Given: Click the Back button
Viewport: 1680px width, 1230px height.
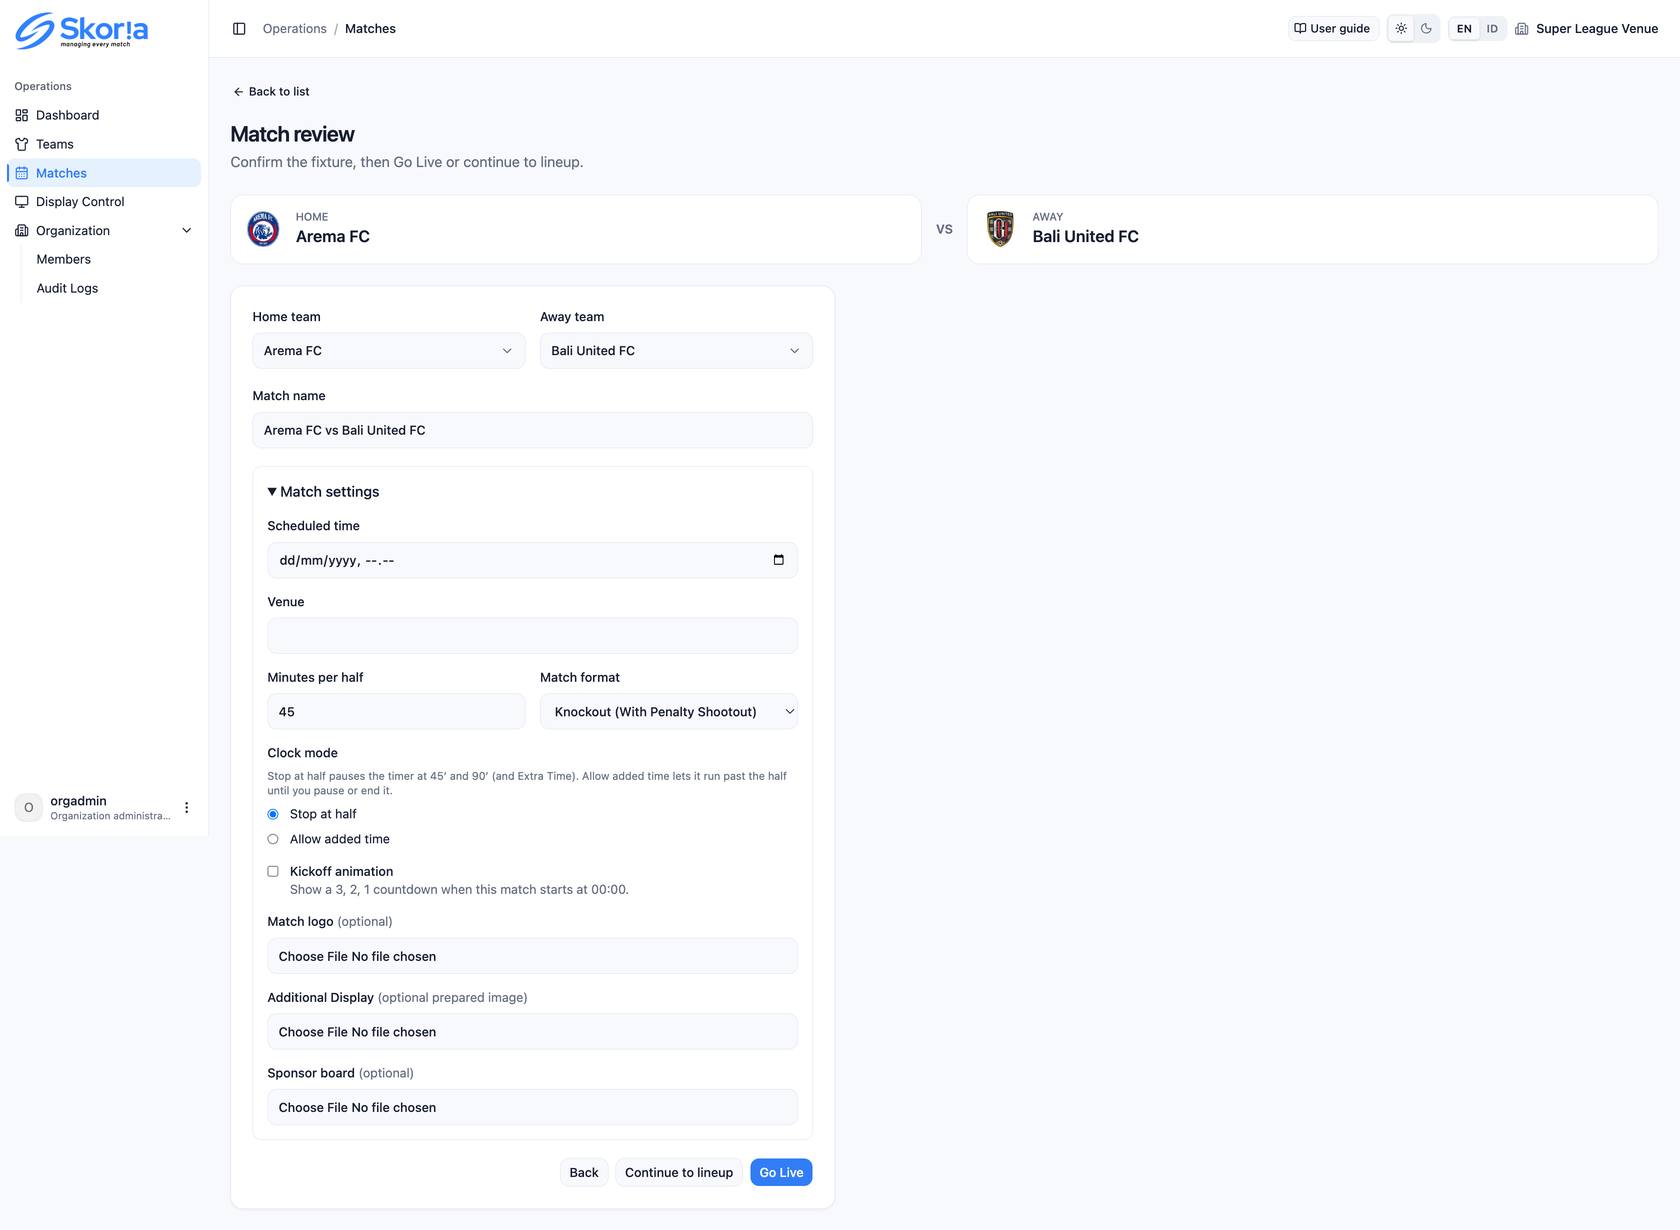Looking at the screenshot, I should coord(584,1173).
